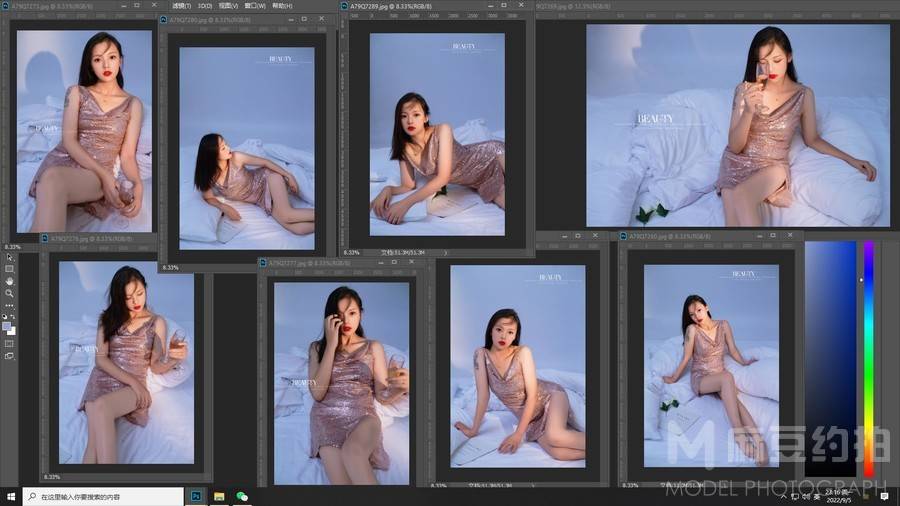
Task: Change the screen mode icon
Action: tap(9, 356)
